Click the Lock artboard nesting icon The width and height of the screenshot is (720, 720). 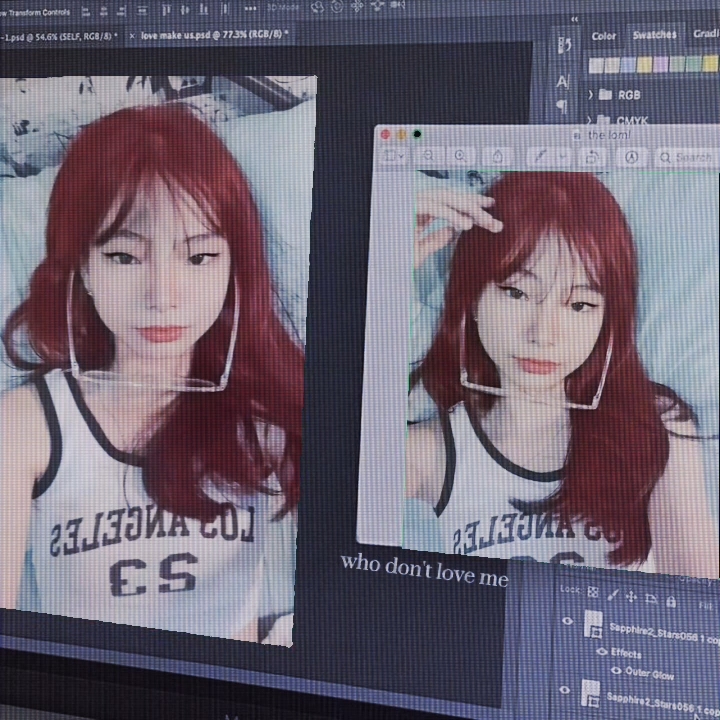(651, 599)
